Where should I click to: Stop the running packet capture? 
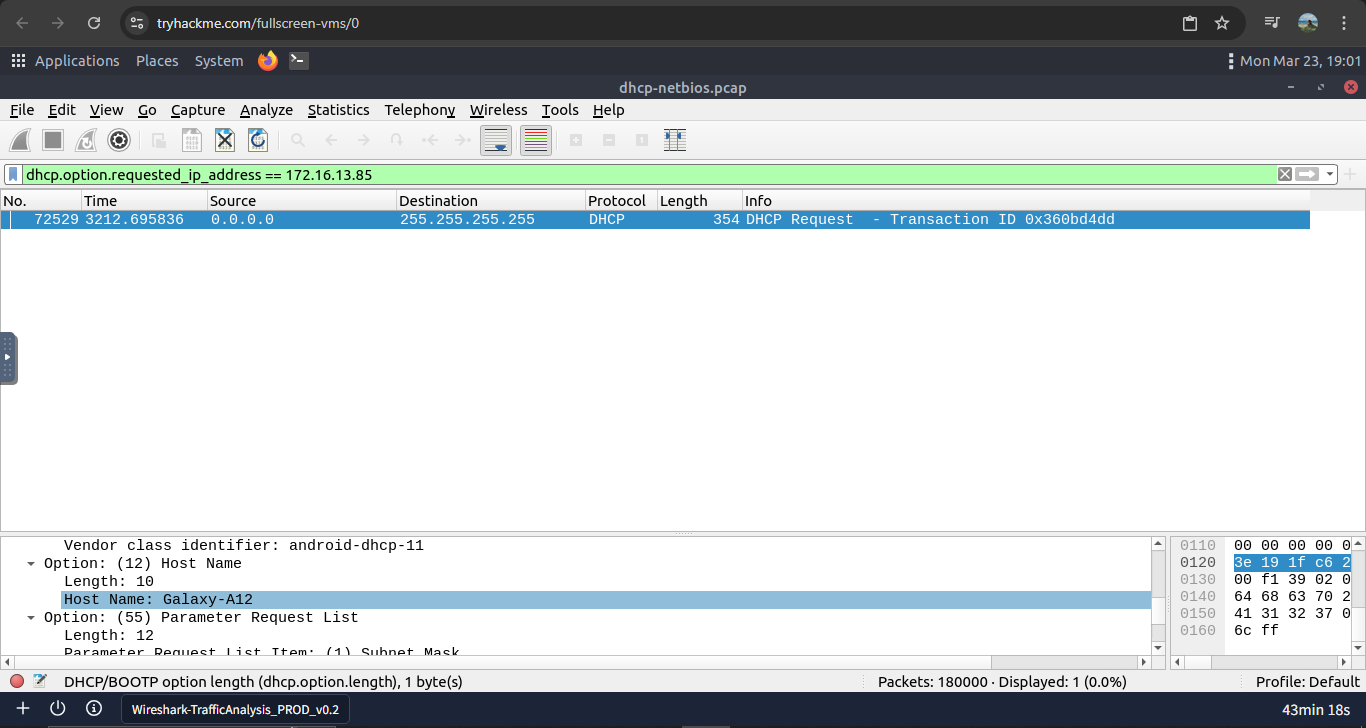54,141
